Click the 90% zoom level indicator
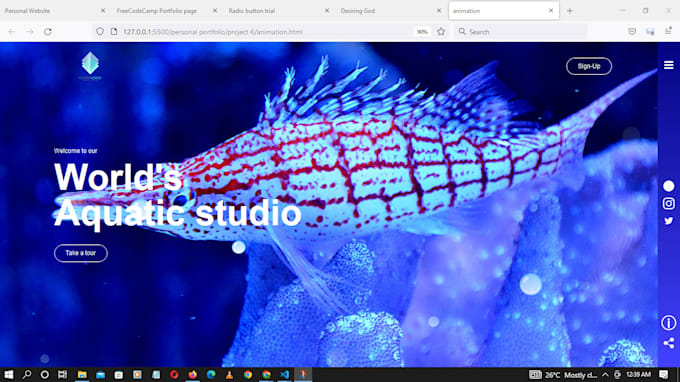The image size is (680, 382). (422, 32)
